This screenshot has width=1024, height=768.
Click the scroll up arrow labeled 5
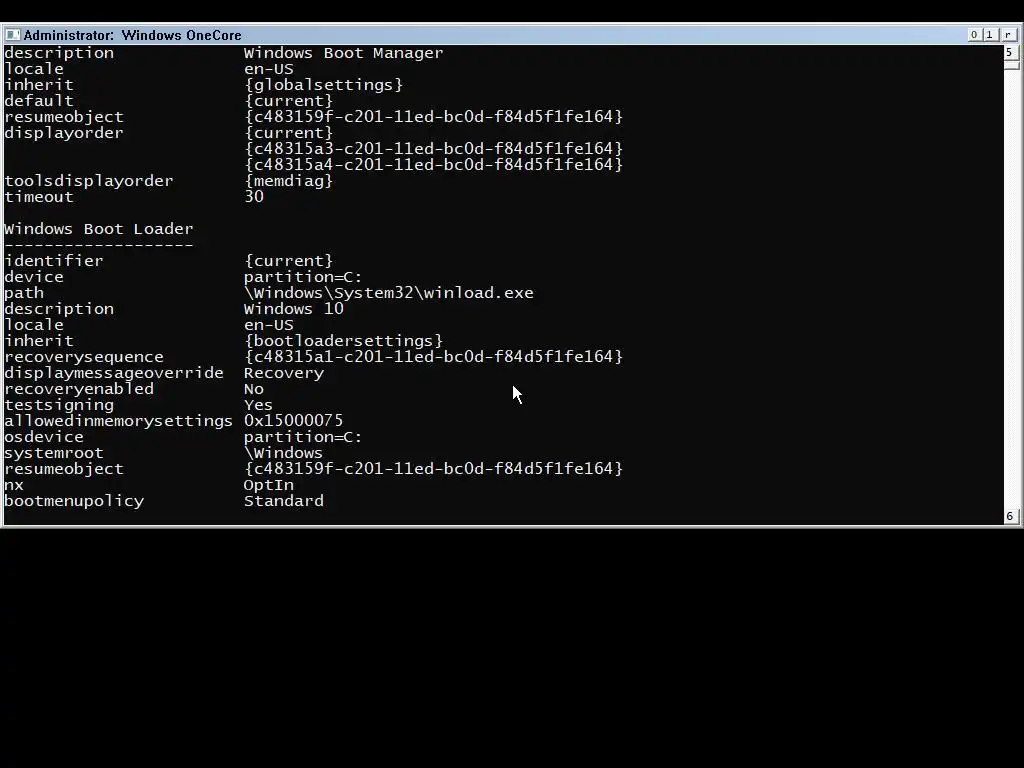click(x=1010, y=52)
